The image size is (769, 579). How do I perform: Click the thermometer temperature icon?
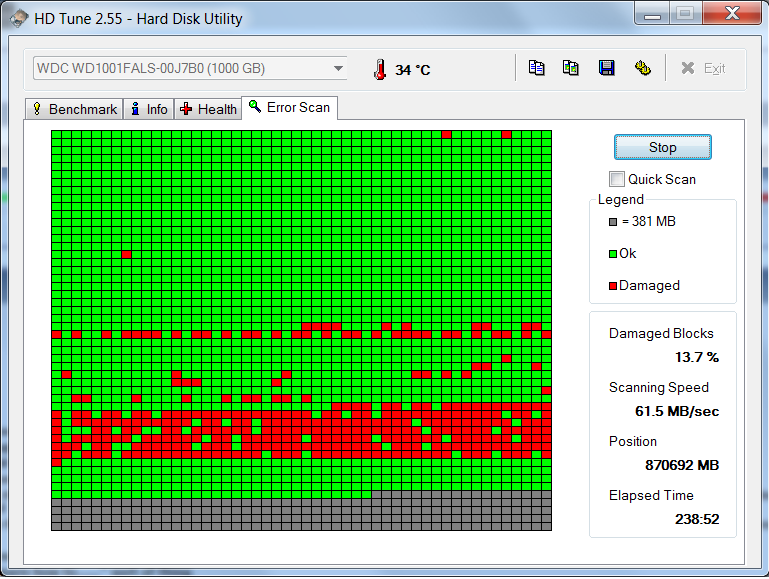pos(380,70)
